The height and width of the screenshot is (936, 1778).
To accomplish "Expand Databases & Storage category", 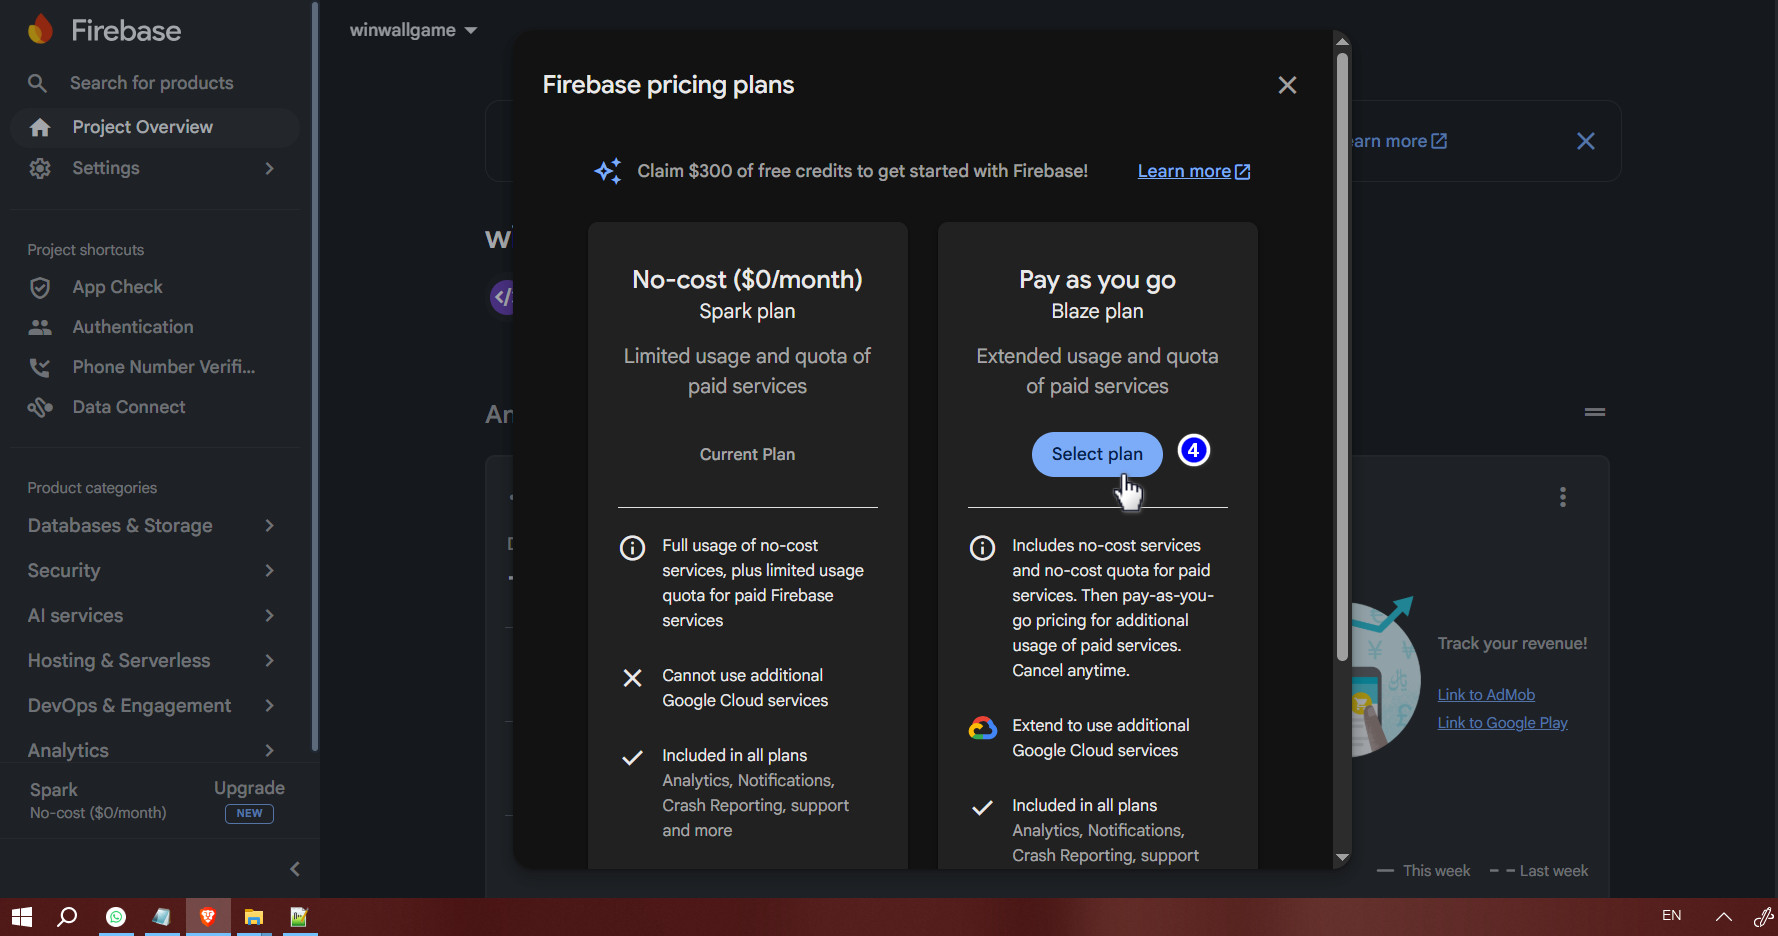I will [x=150, y=526].
